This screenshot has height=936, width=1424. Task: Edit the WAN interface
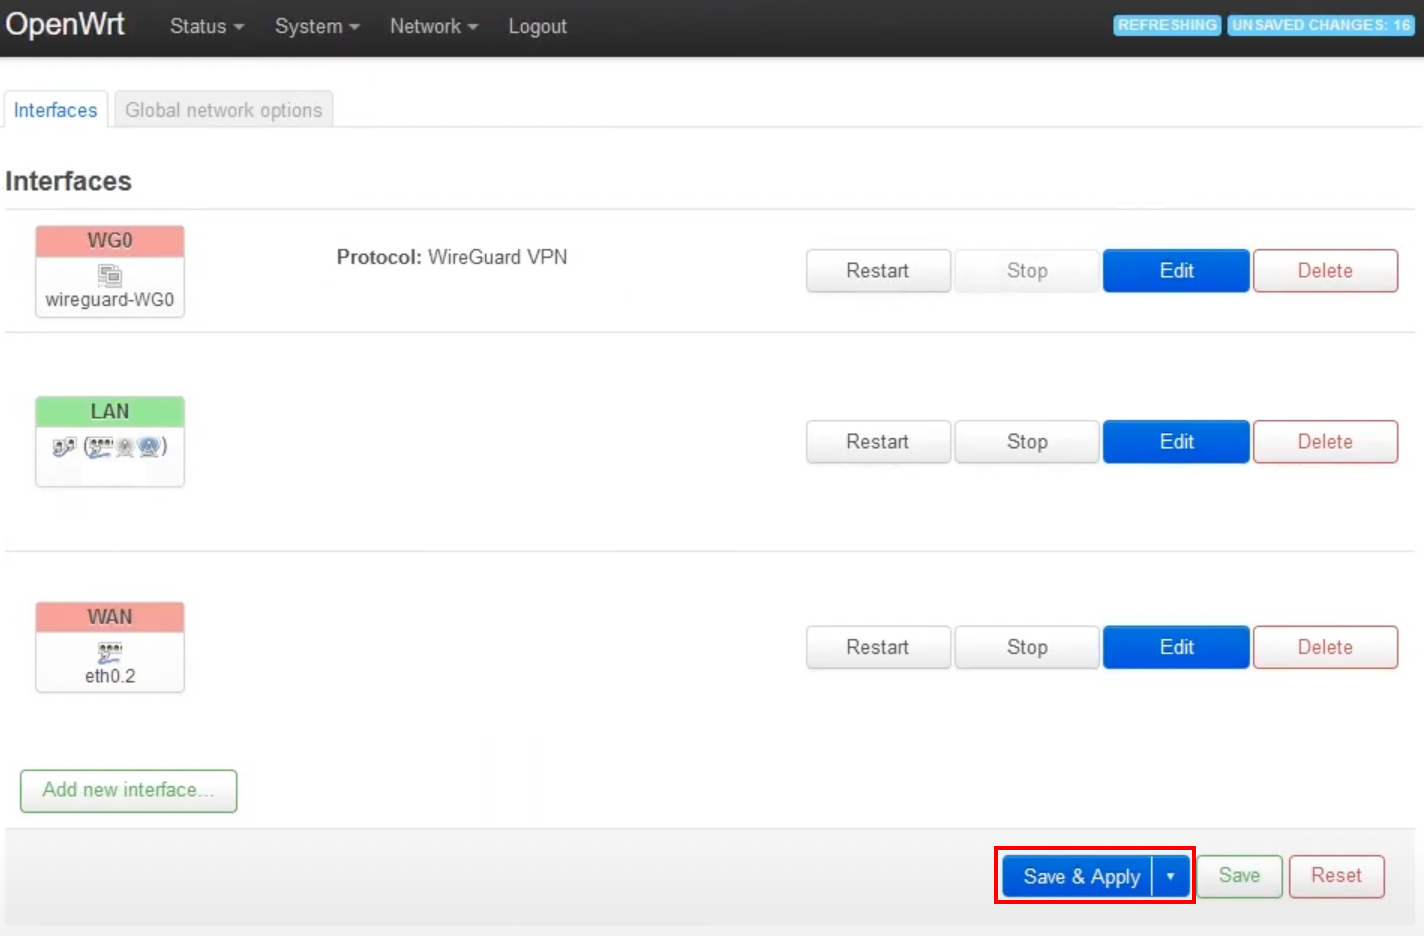pos(1175,647)
